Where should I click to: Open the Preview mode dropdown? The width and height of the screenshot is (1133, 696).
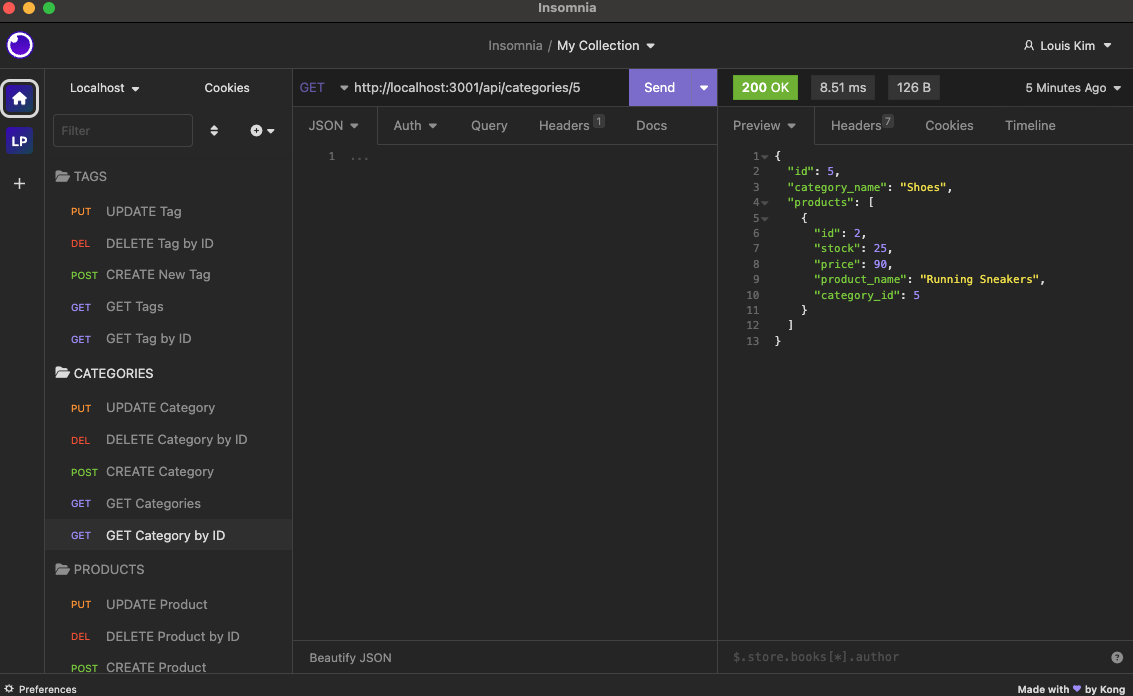click(764, 125)
